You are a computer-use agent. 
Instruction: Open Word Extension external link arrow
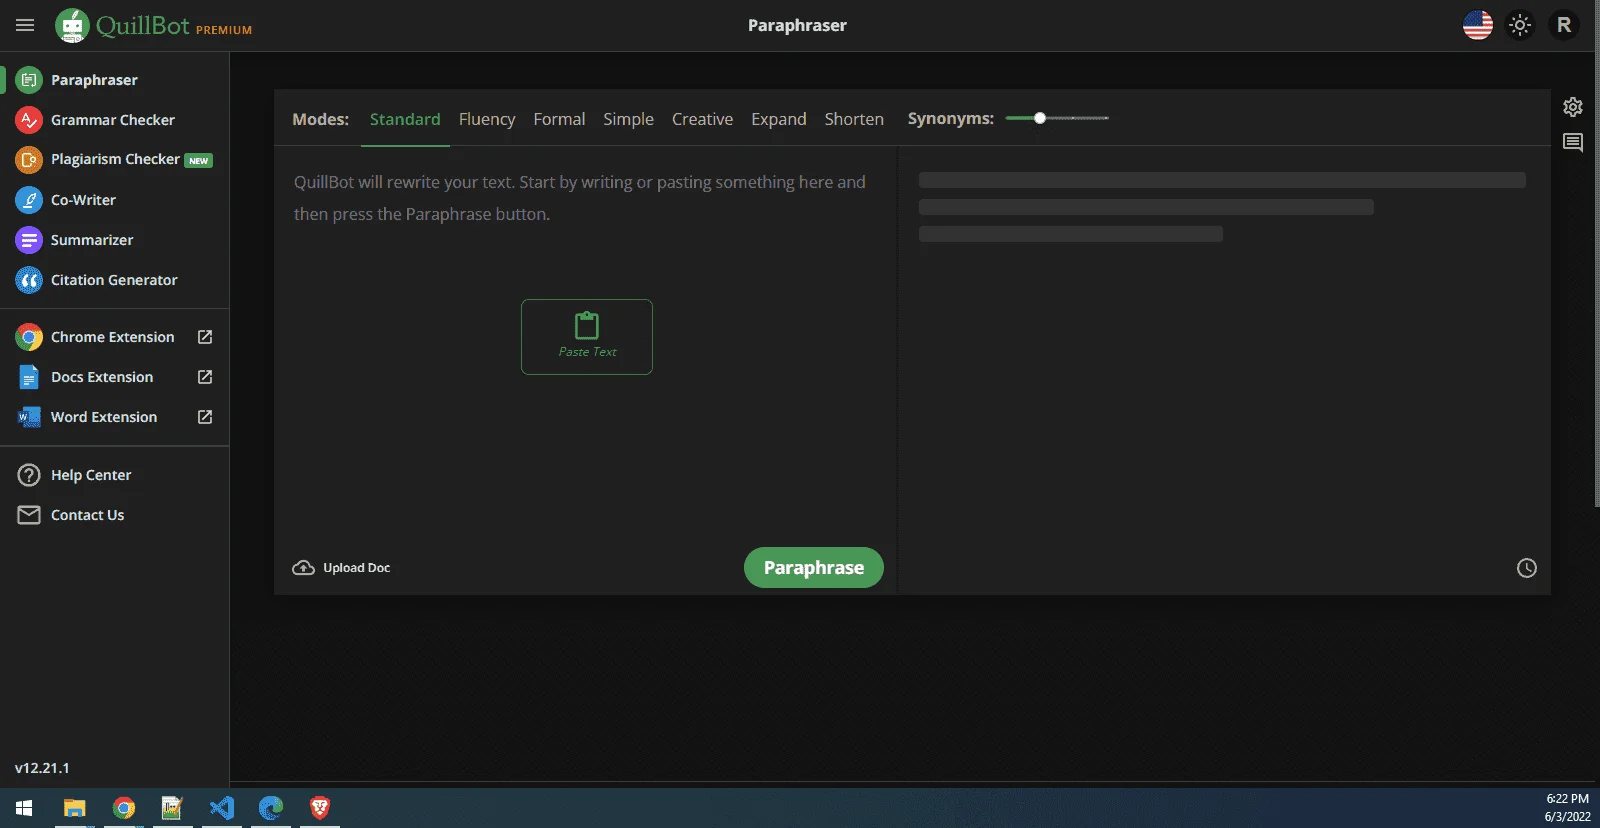tap(205, 417)
